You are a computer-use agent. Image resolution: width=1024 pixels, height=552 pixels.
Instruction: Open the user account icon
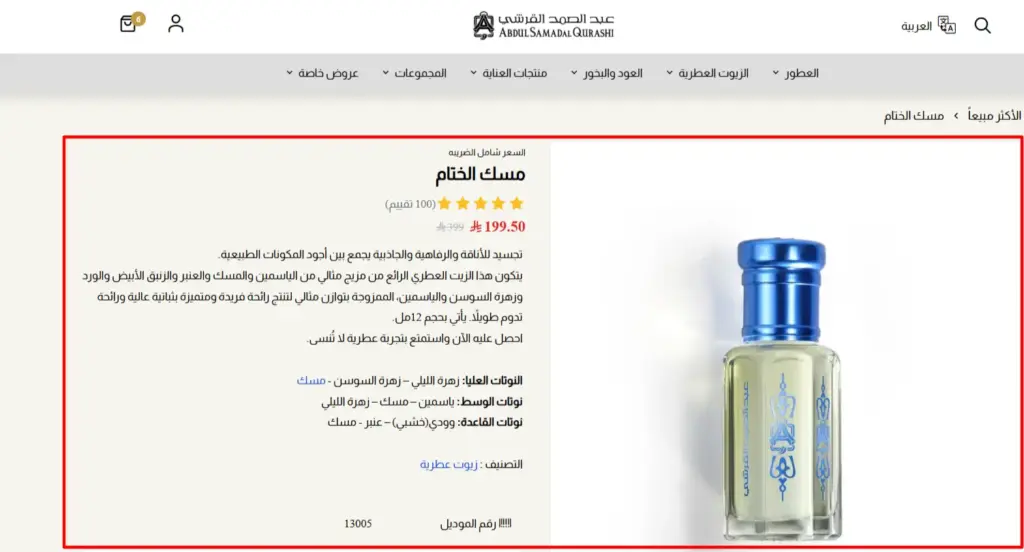click(176, 24)
